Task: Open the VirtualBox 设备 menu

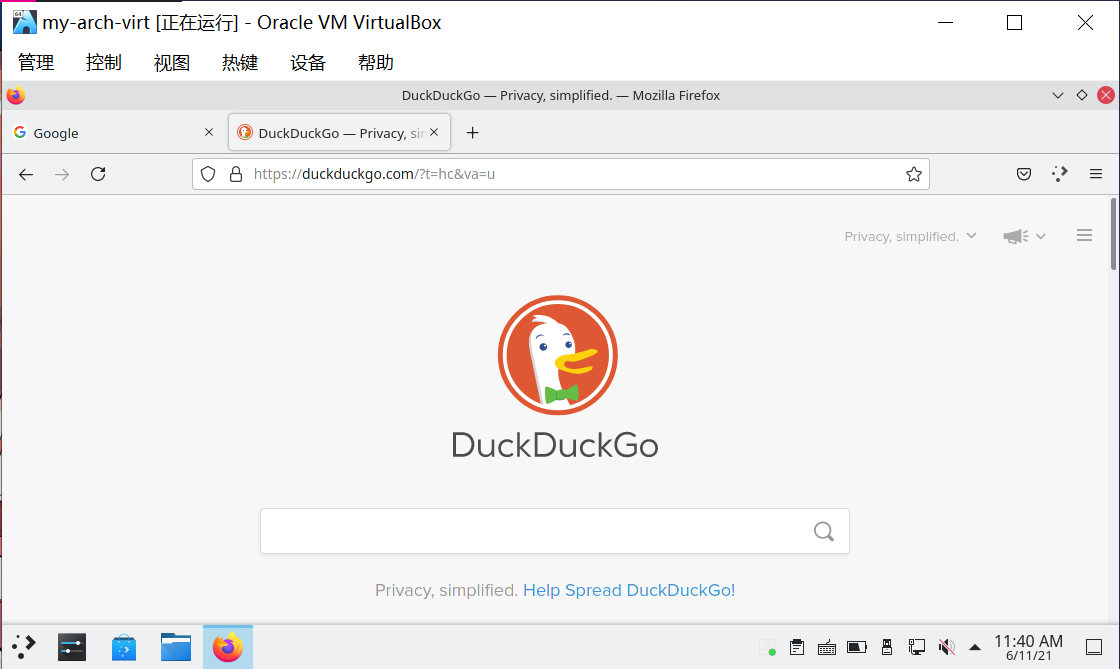Action: [x=308, y=63]
